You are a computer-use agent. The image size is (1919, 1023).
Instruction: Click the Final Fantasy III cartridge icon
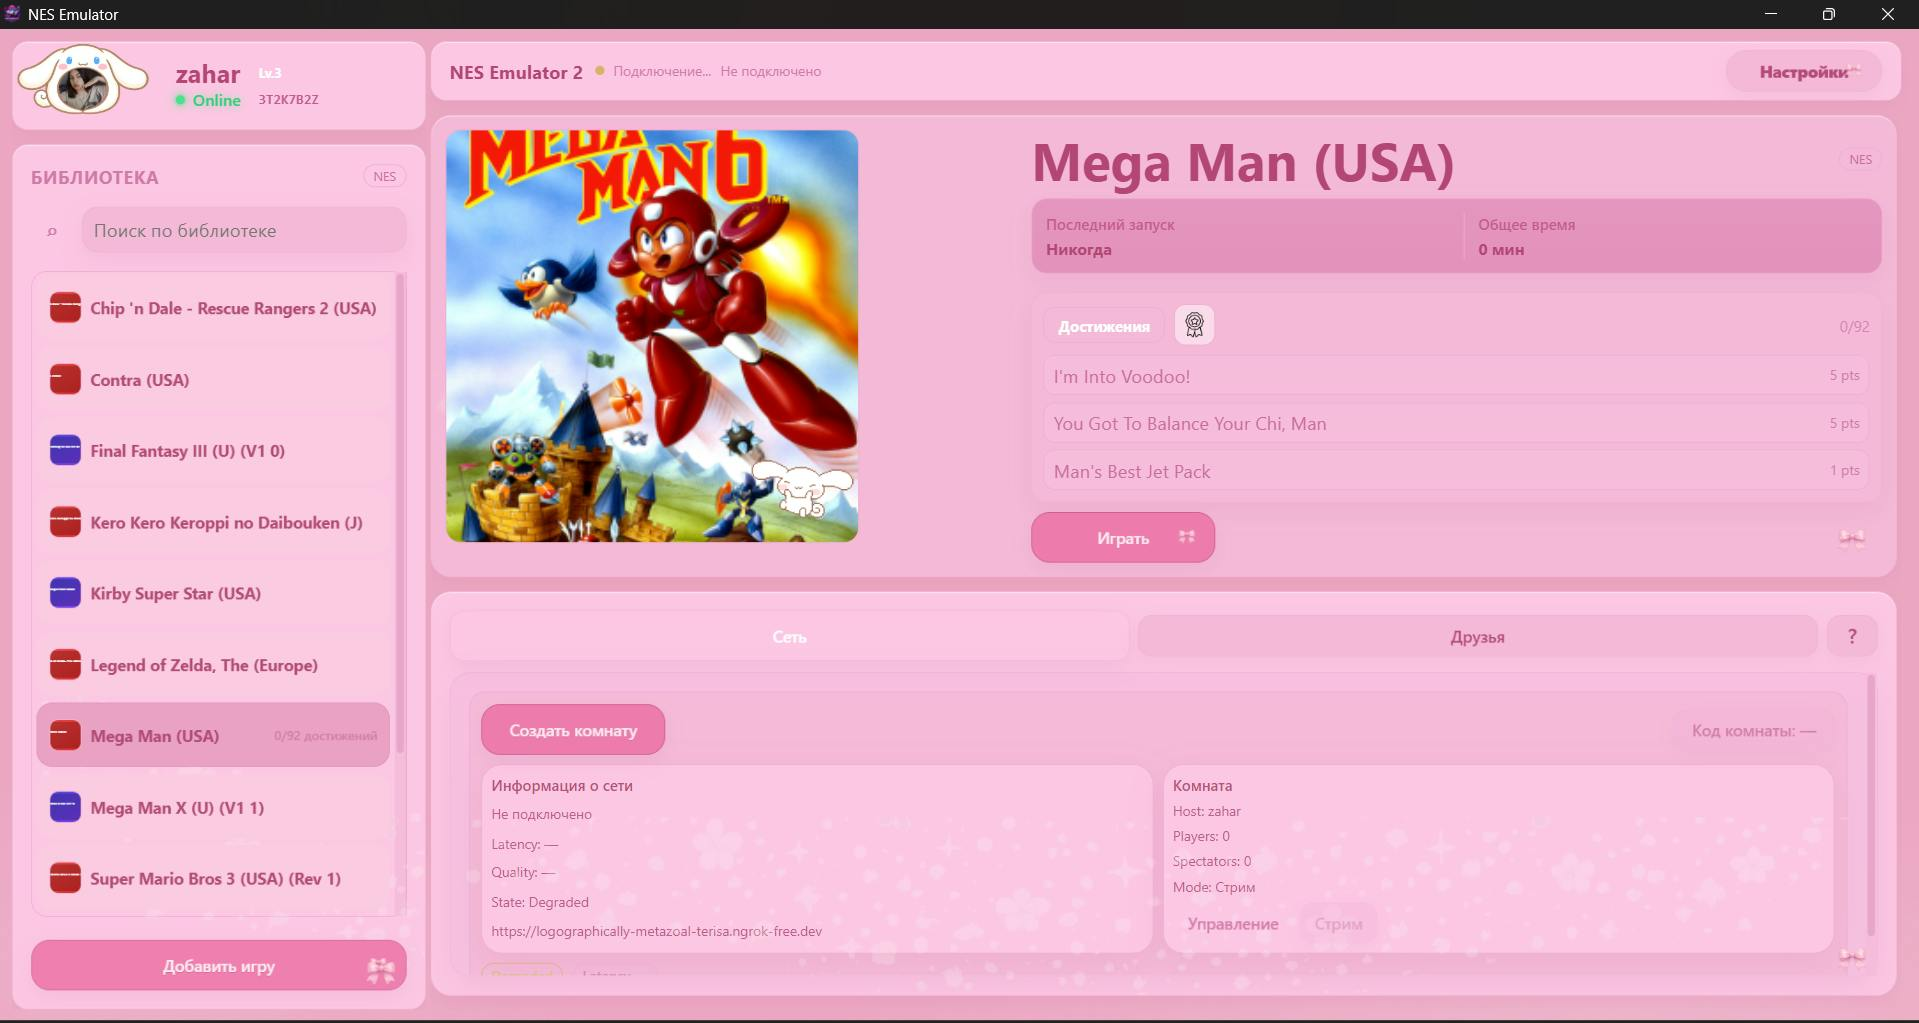[x=65, y=451]
